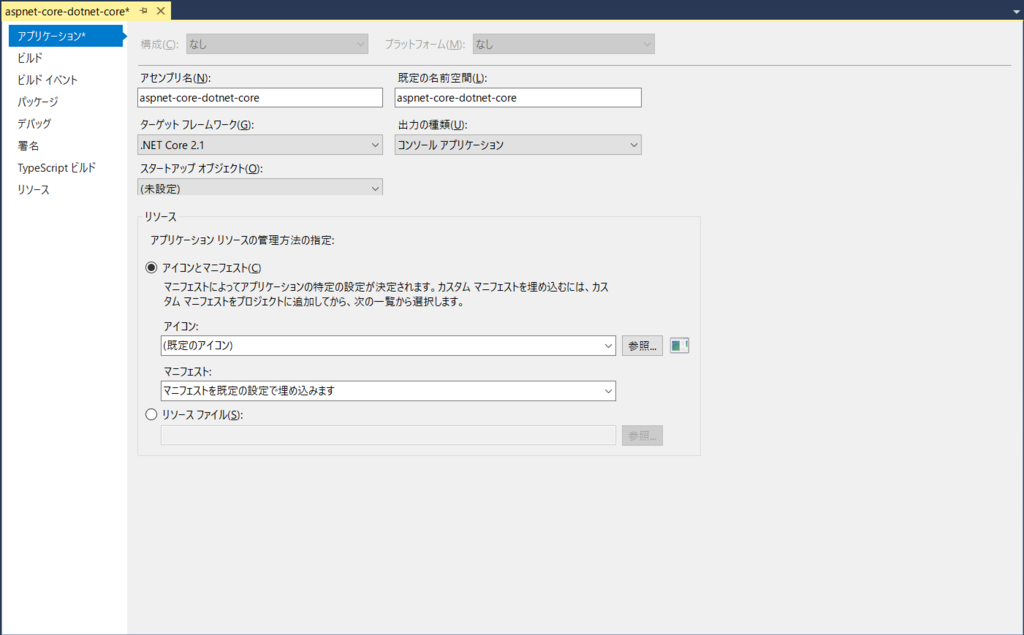Click the 既定の名前空間(L) label
The height and width of the screenshot is (635, 1024).
443,78
